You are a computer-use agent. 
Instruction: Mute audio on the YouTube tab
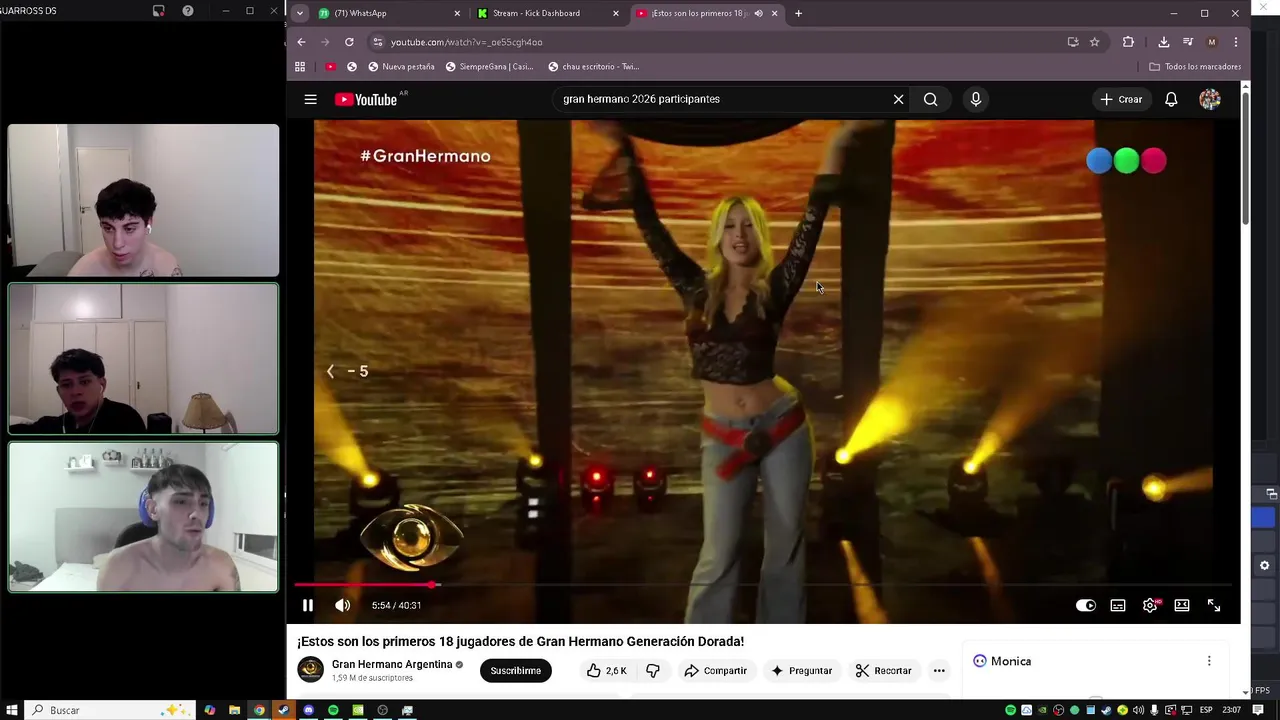(758, 13)
